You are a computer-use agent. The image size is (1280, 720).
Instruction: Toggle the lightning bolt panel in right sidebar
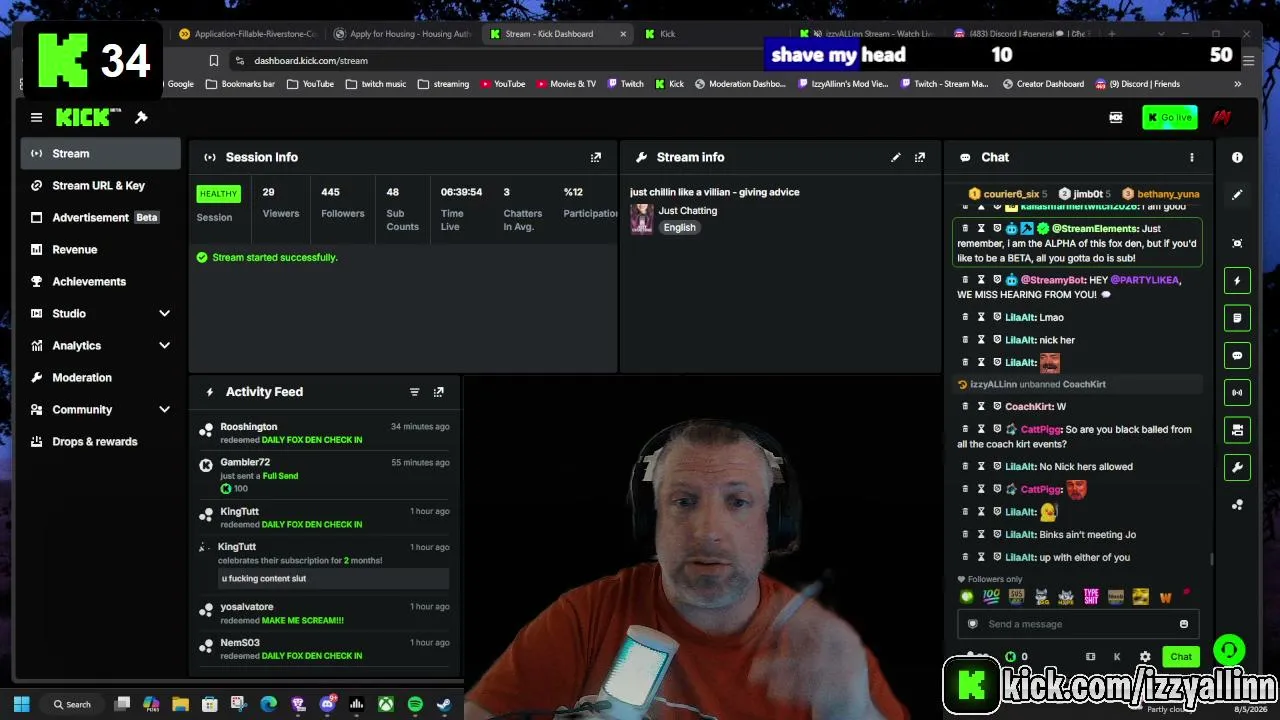pos(1237,281)
